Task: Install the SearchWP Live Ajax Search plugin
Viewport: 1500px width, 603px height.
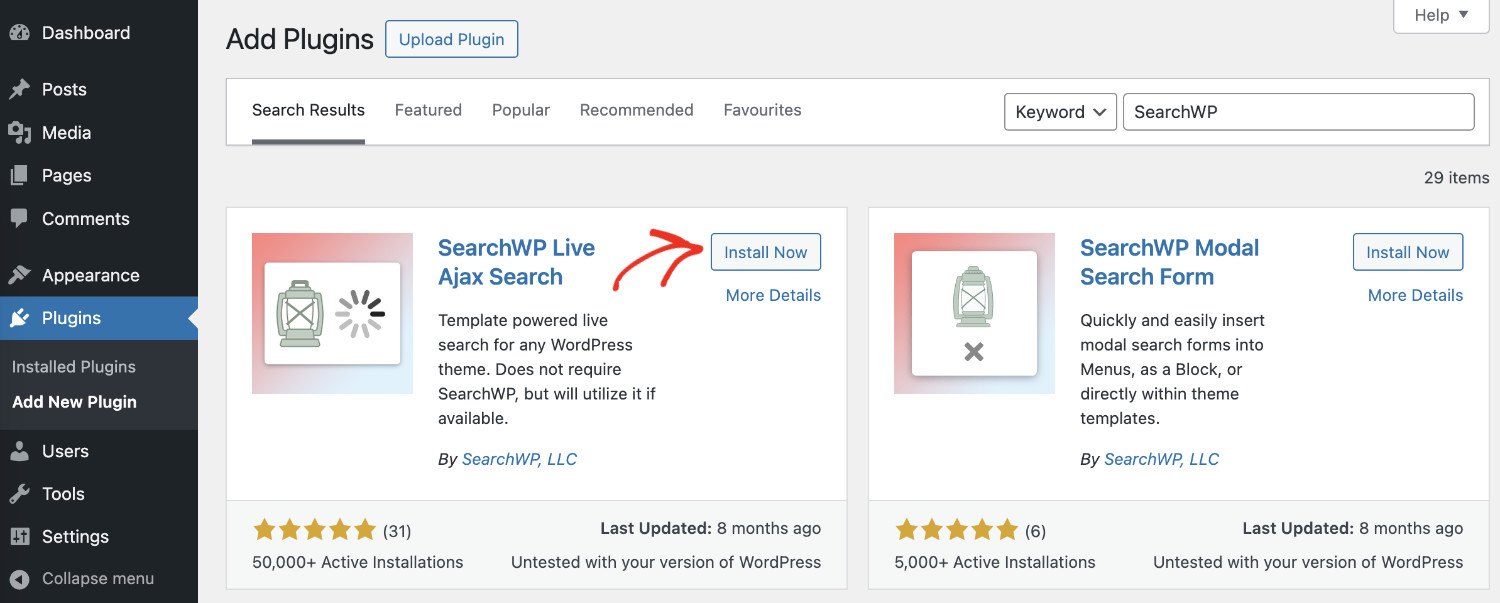Action: 765,252
